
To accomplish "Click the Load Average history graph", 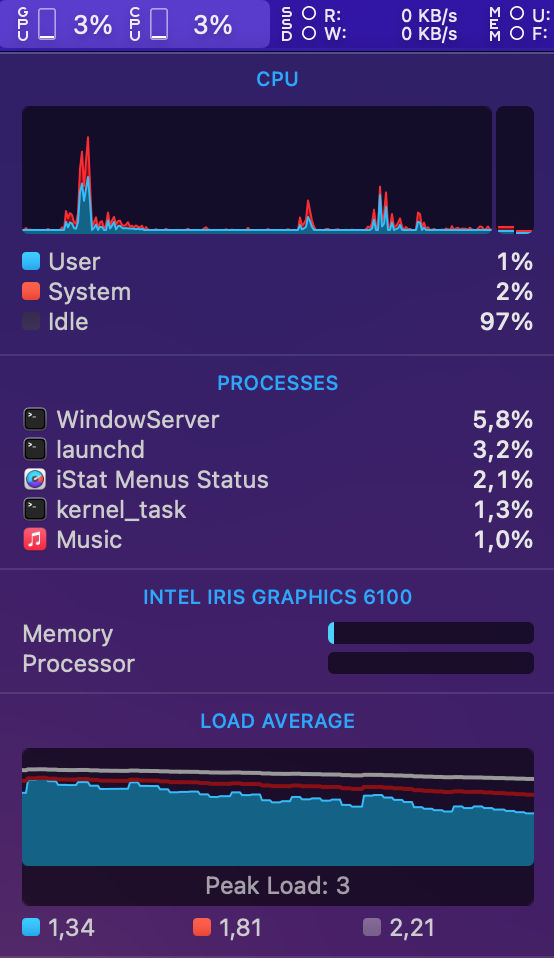I will [x=278, y=806].
